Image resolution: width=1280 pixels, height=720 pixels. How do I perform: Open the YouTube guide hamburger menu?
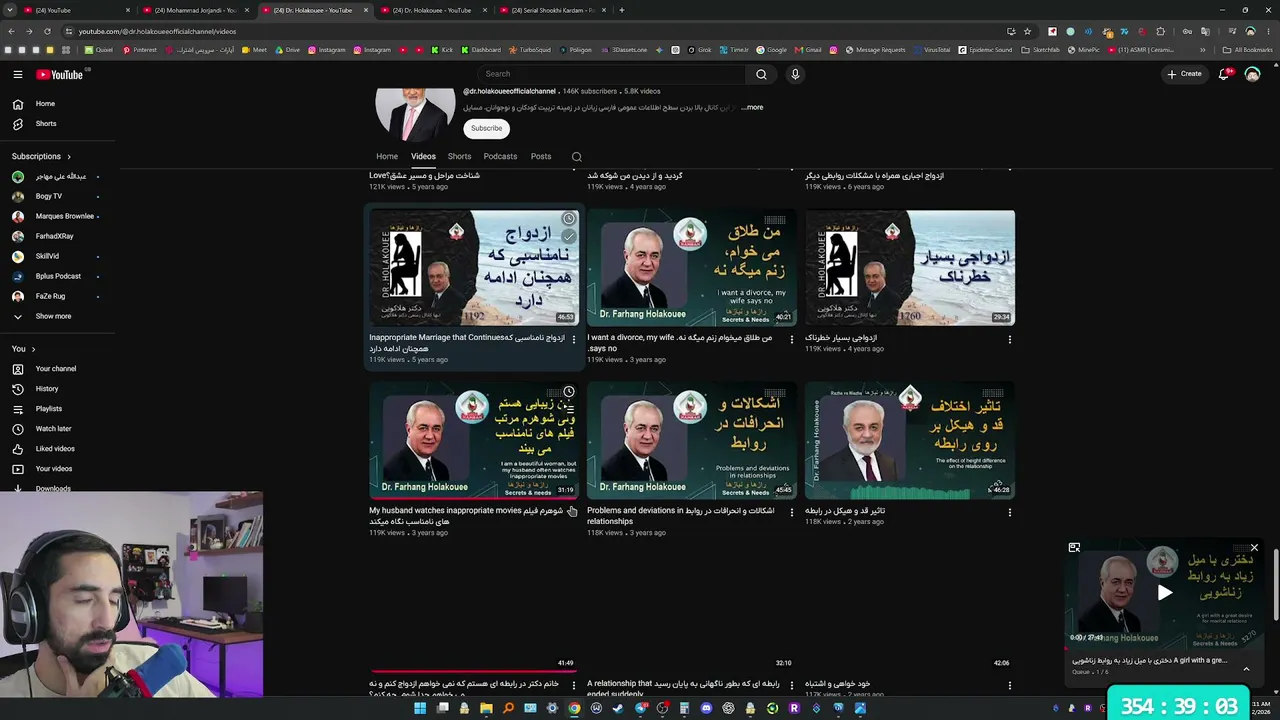(x=18, y=74)
